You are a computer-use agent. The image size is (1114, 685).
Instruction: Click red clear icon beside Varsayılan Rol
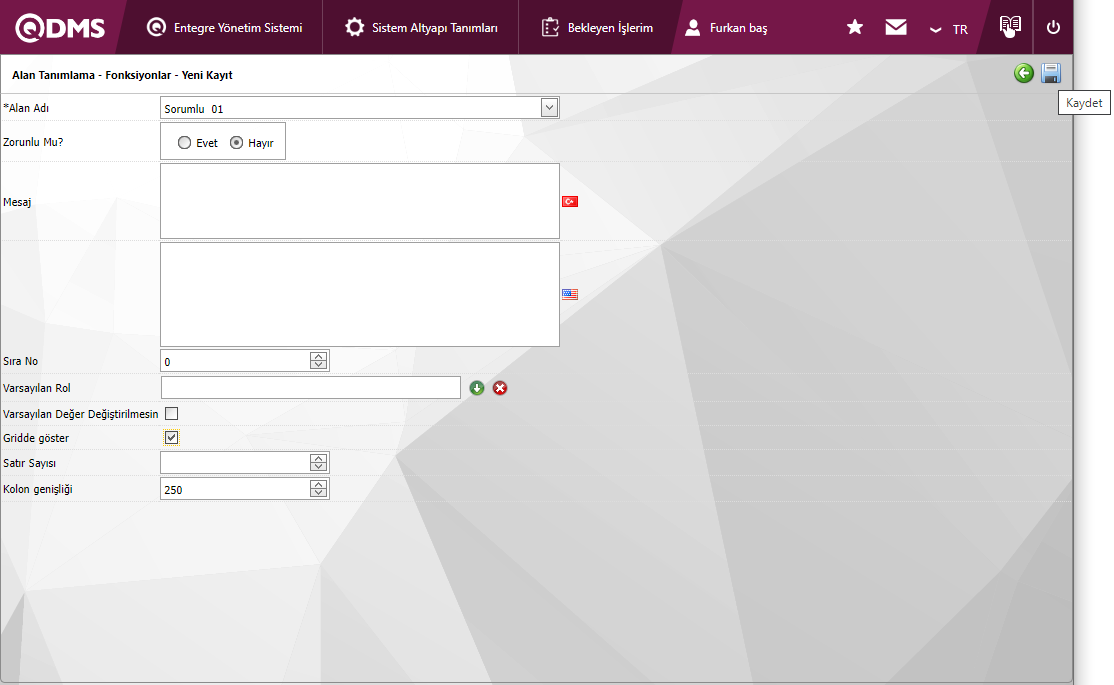(500, 388)
